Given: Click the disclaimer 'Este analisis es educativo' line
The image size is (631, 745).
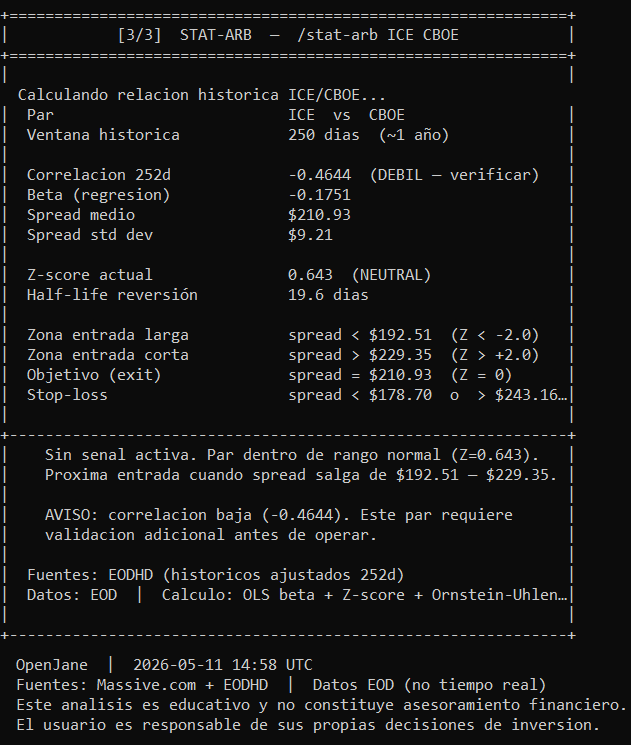Looking at the screenshot, I should coord(321,705).
